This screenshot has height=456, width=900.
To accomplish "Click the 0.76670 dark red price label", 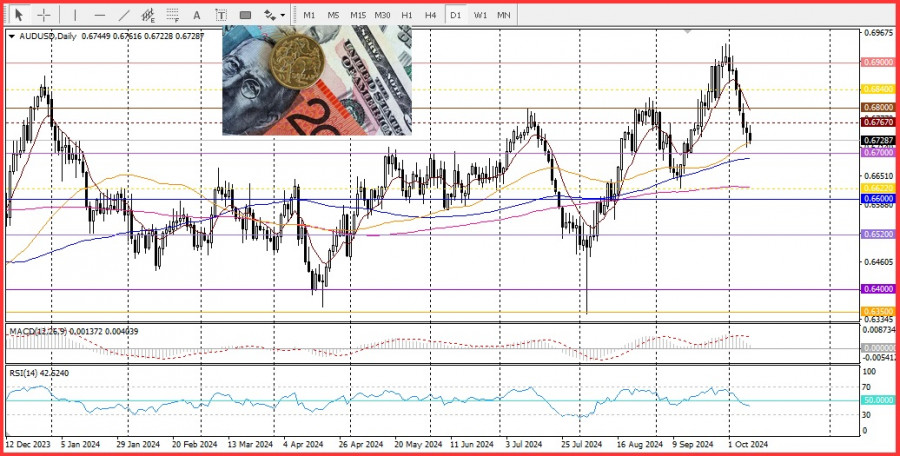I will click(x=878, y=122).
